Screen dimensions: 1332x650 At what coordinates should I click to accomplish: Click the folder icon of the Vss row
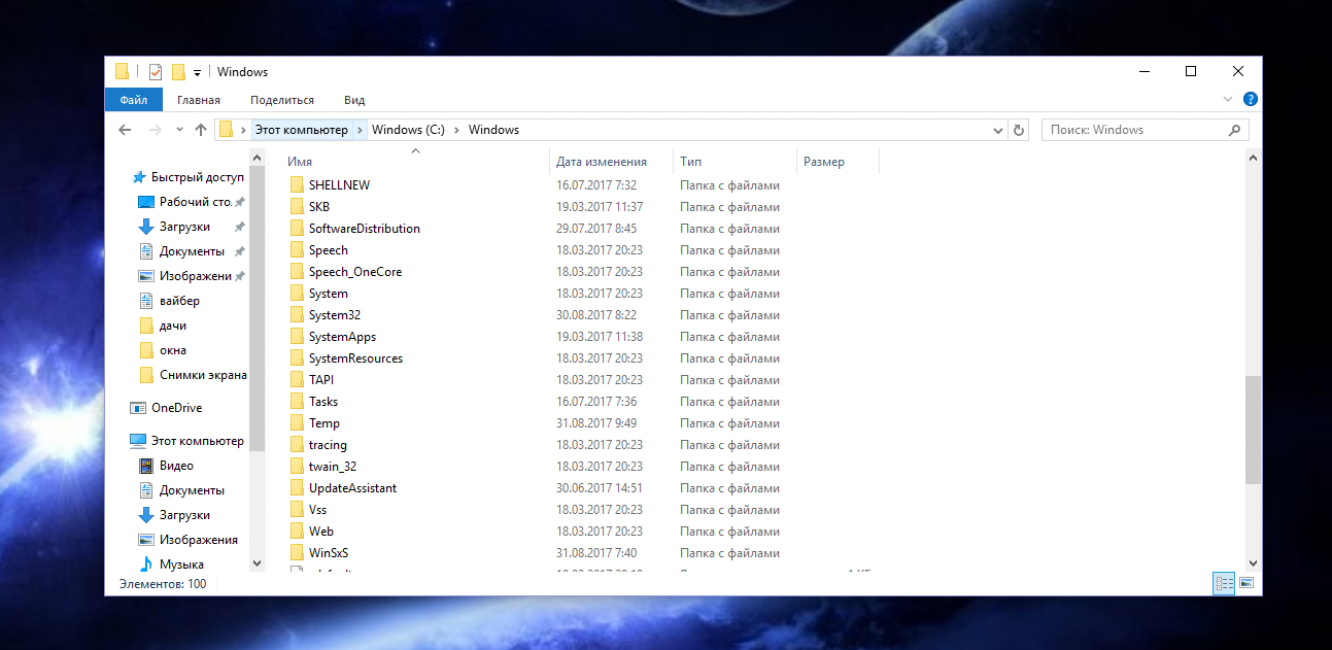click(x=296, y=510)
